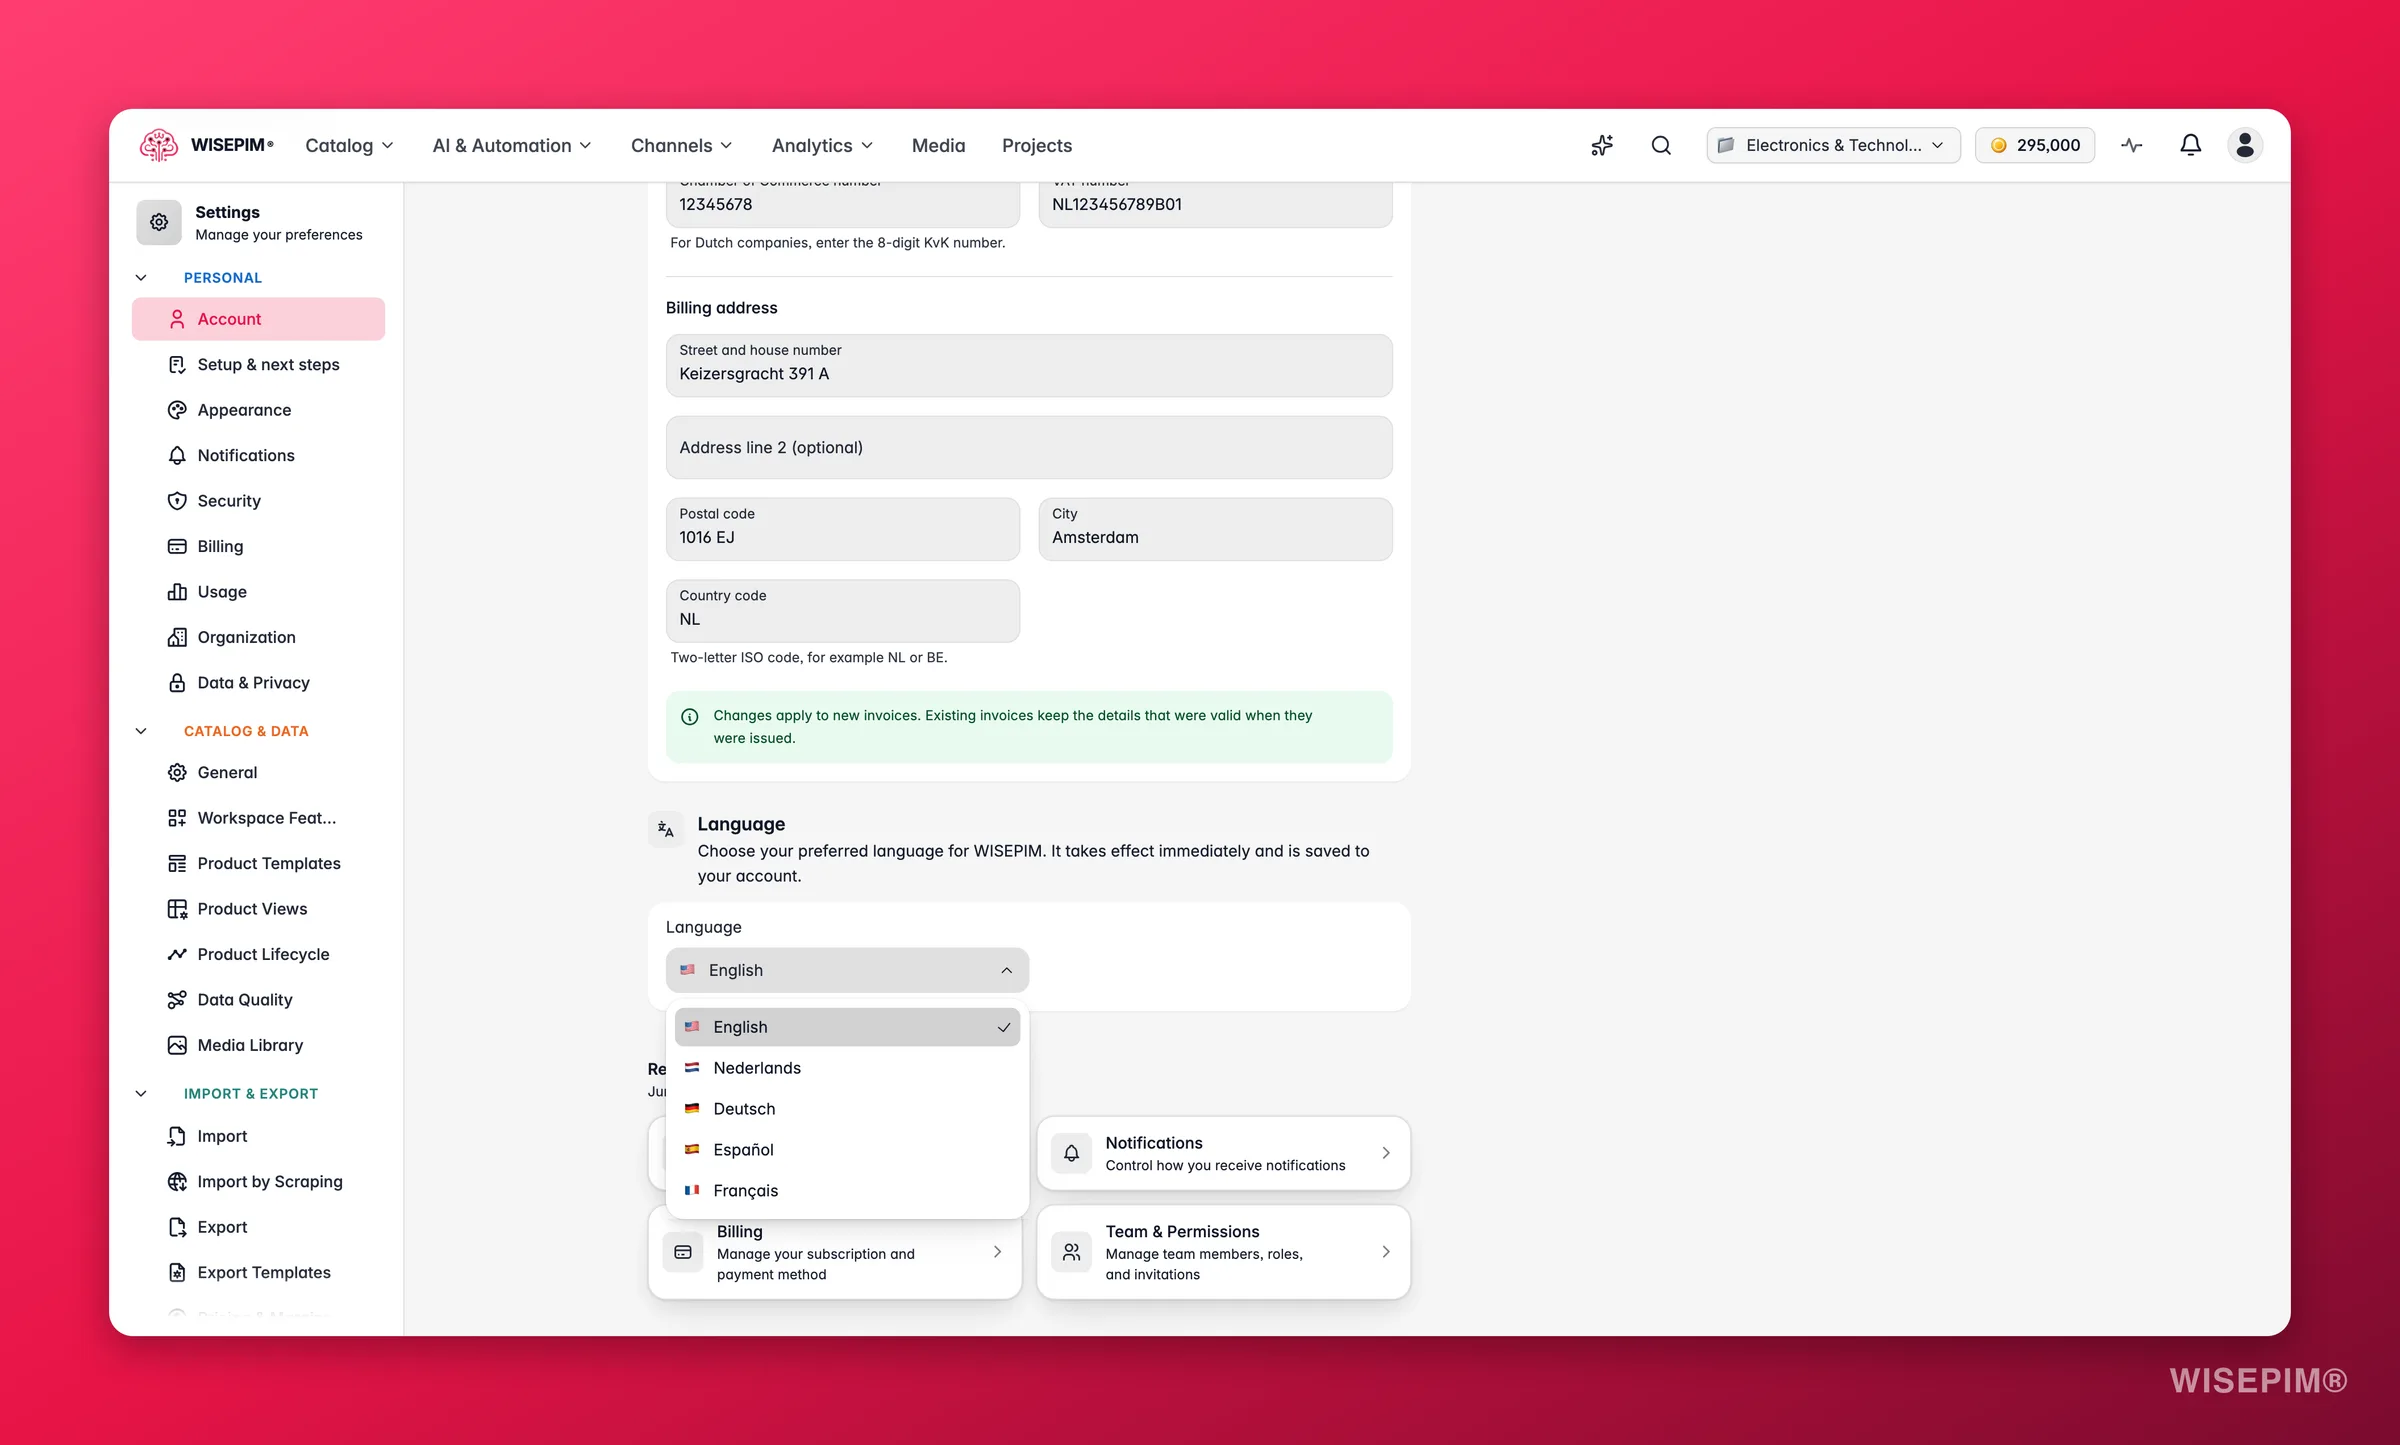Click the Appearance palette icon
2400x1445 pixels.
(x=177, y=410)
